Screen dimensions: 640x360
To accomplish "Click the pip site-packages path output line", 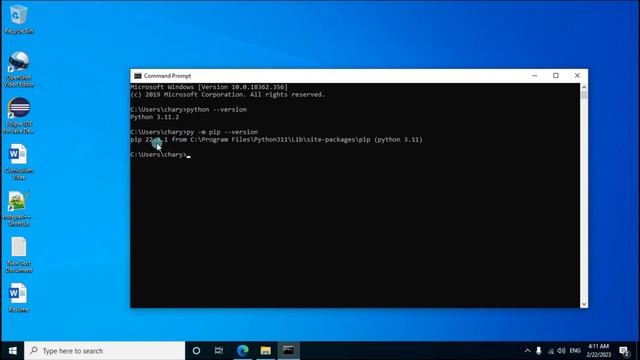I will click(276, 140).
